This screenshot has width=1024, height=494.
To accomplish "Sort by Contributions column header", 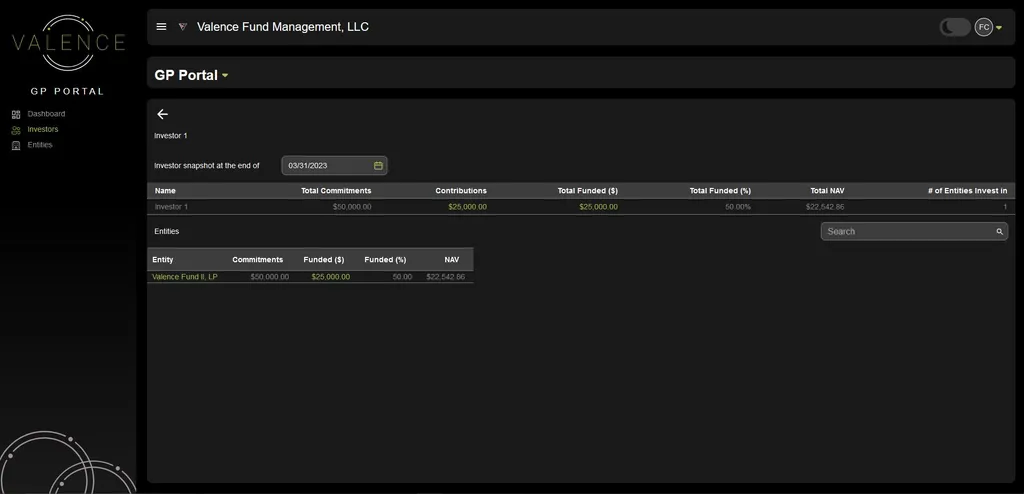I will 461,191.
